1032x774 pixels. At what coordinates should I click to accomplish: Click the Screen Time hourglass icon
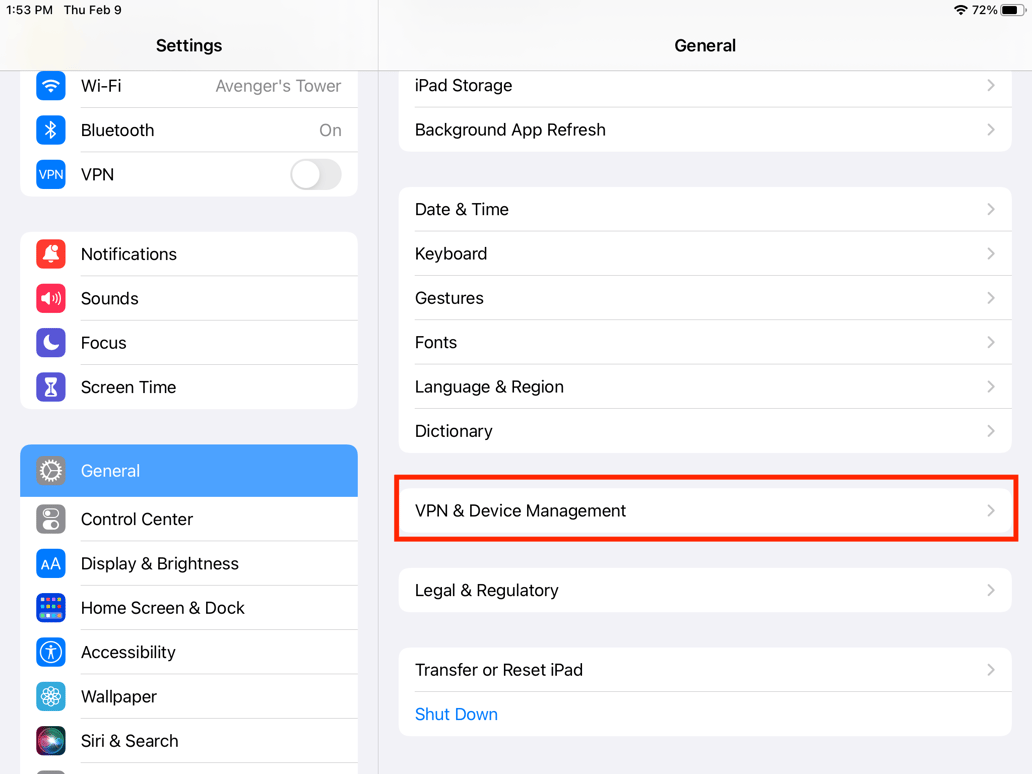(51, 387)
